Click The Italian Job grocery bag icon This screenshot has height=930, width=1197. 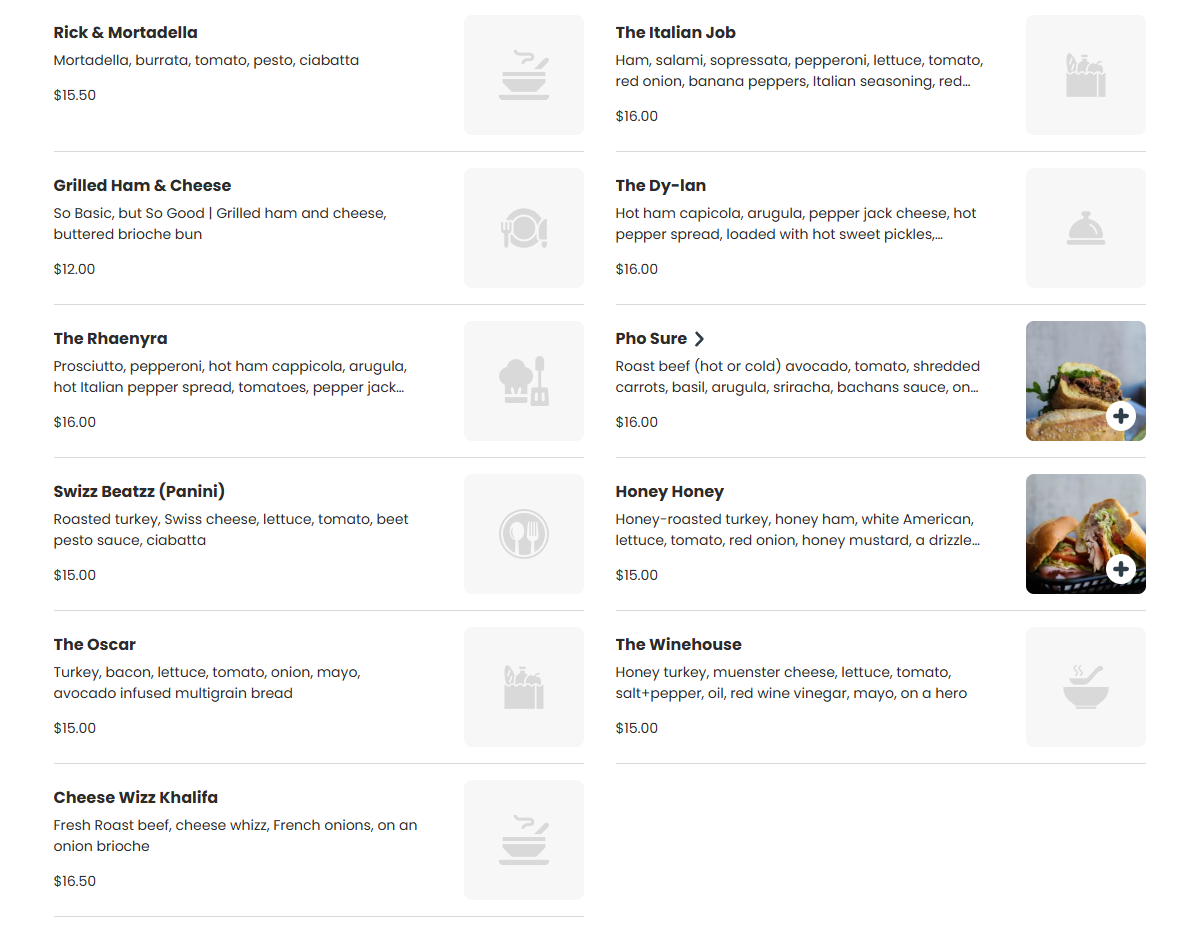coord(1086,75)
